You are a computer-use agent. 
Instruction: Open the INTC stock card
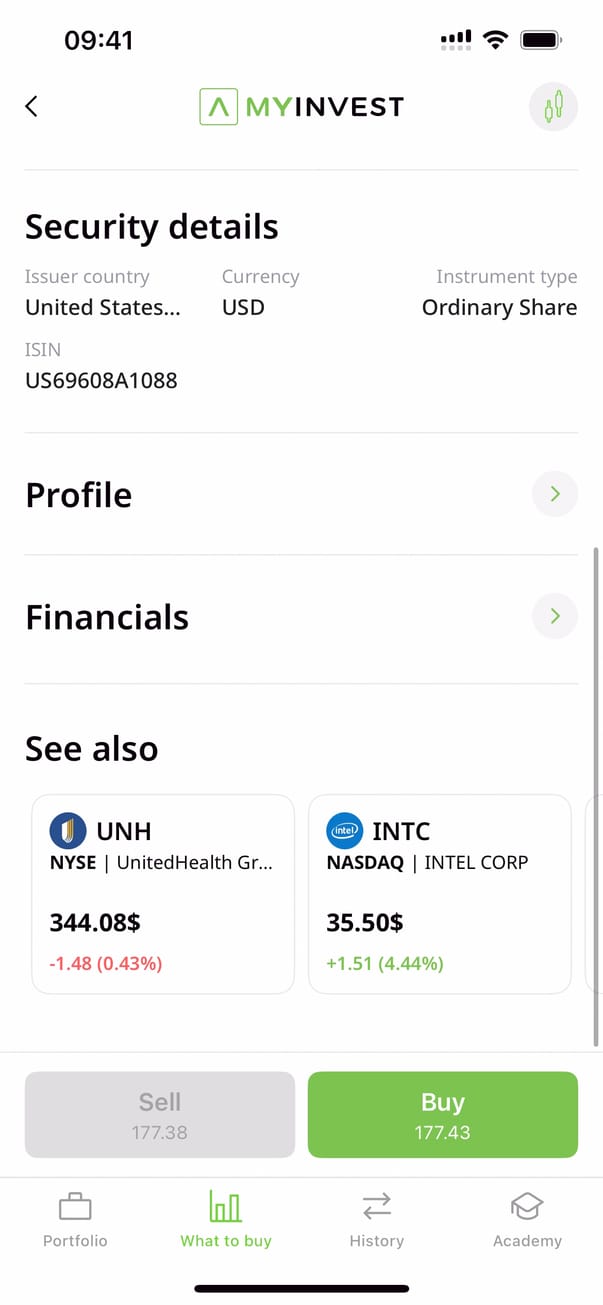pos(439,894)
